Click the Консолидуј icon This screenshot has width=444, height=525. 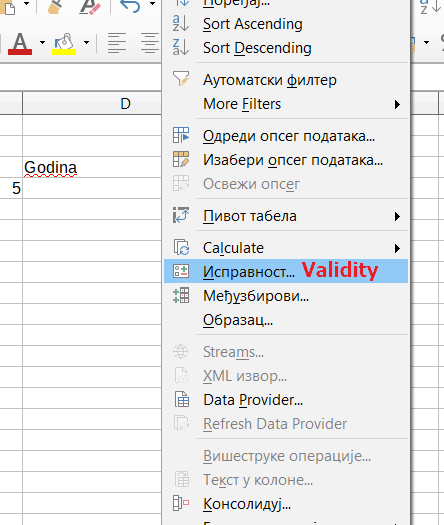coord(181,503)
